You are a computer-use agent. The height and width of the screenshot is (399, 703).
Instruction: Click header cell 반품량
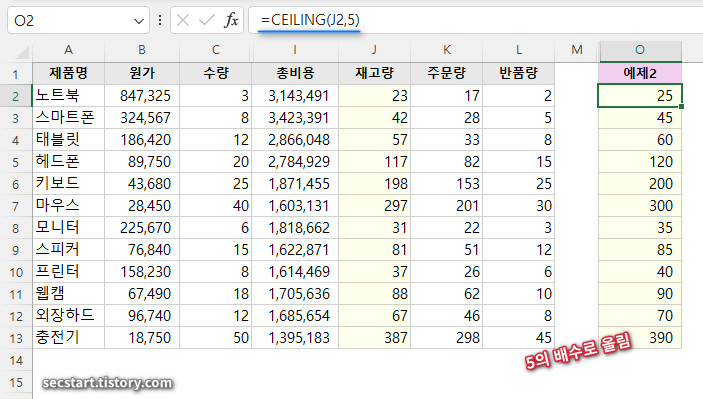click(x=518, y=74)
